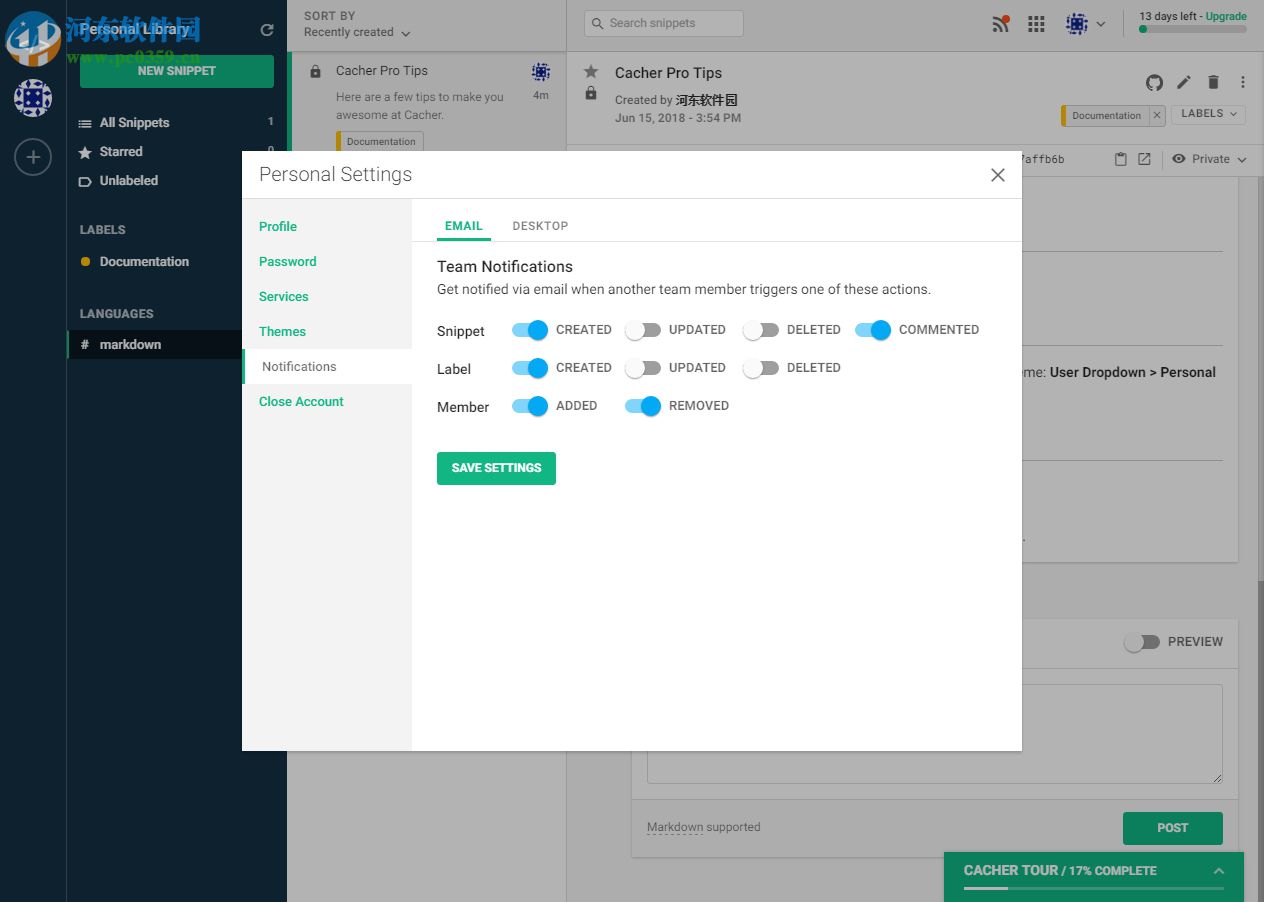Toggle Member REMOVED notification
Image resolution: width=1264 pixels, height=902 pixels.
click(x=643, y=406)
